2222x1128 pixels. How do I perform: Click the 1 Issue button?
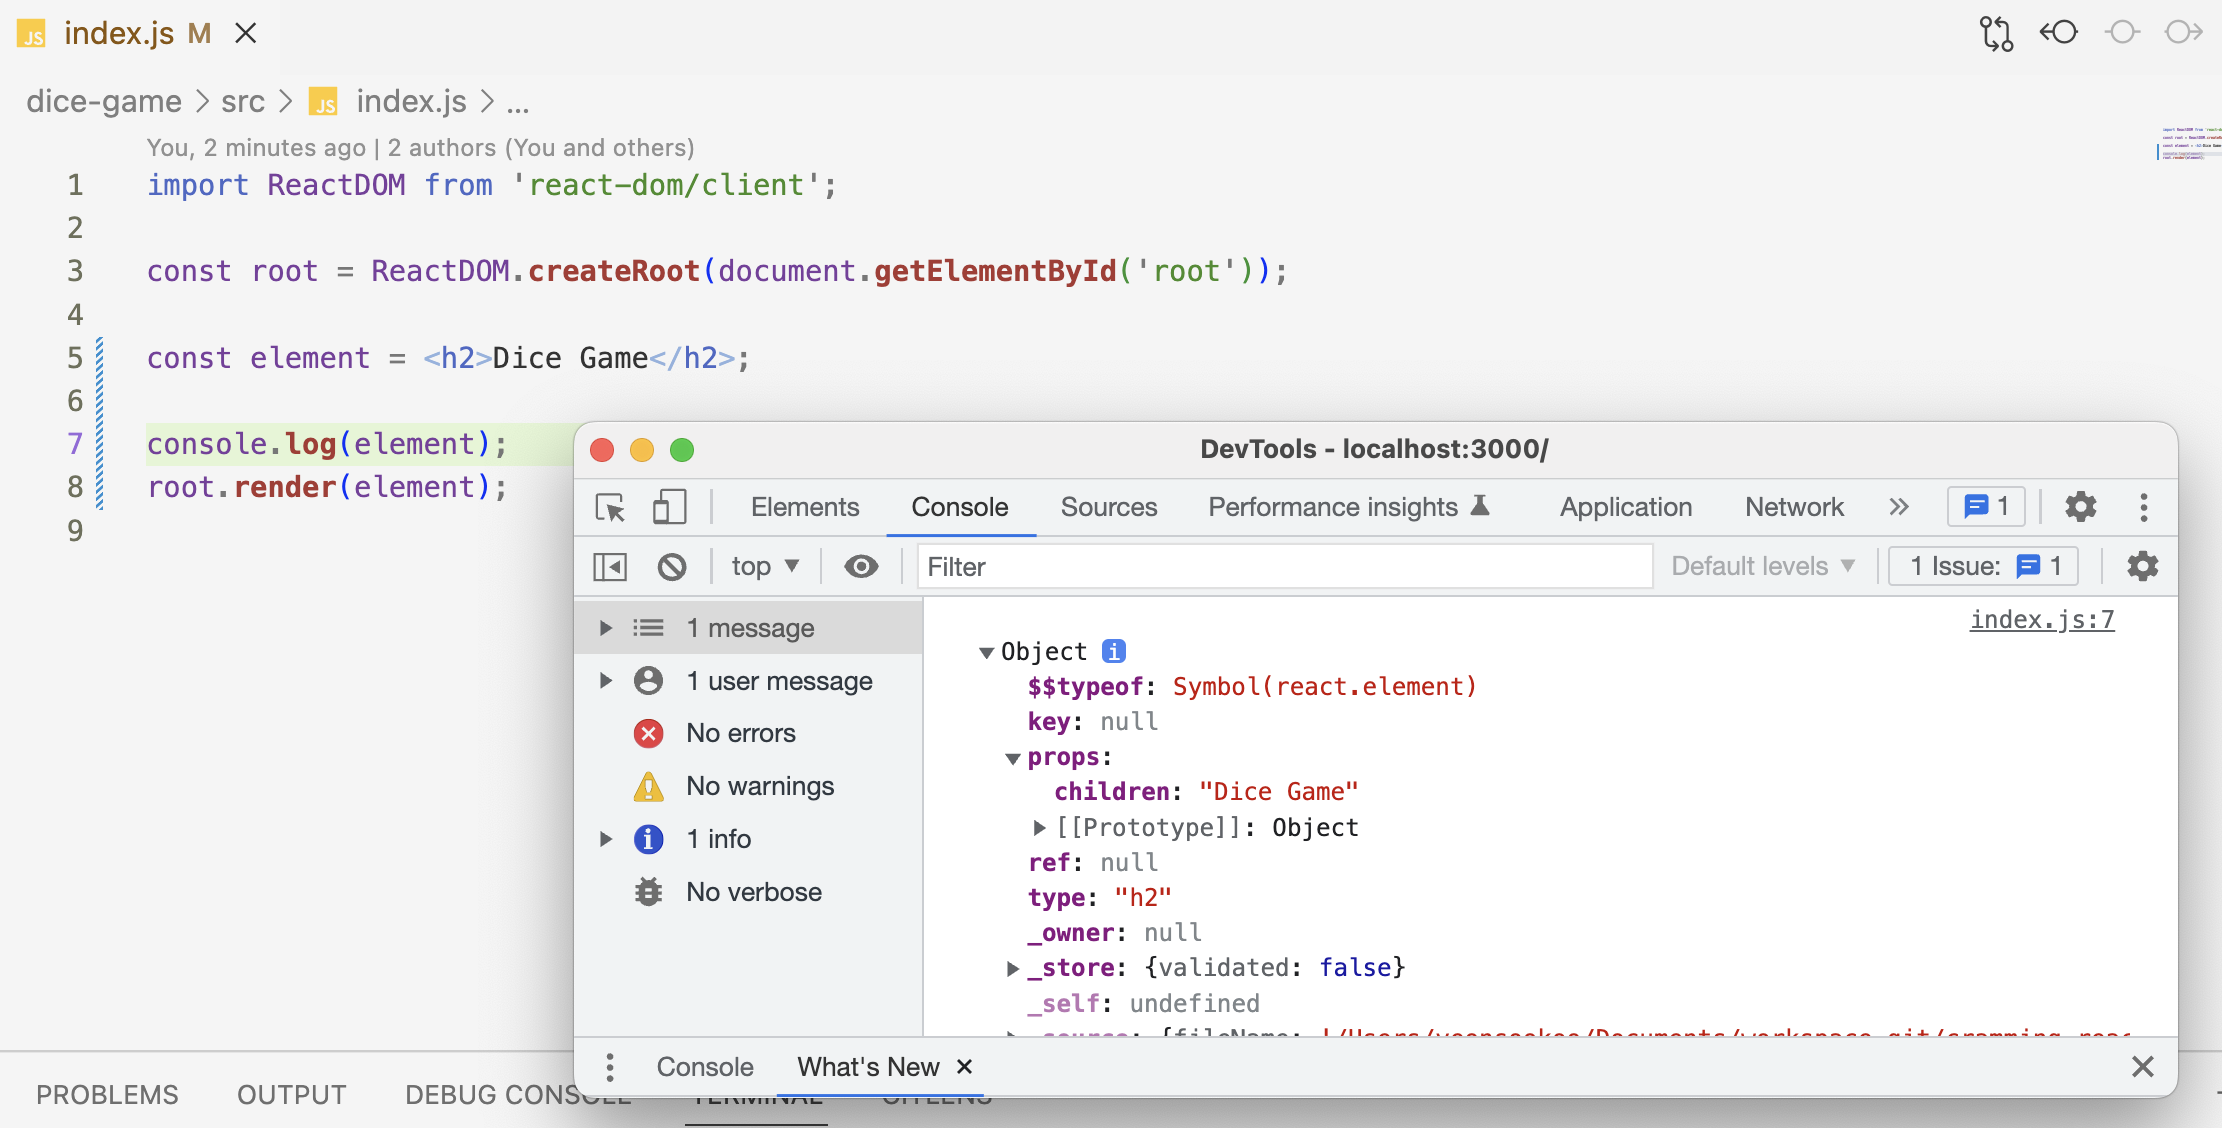point(1983,567)
